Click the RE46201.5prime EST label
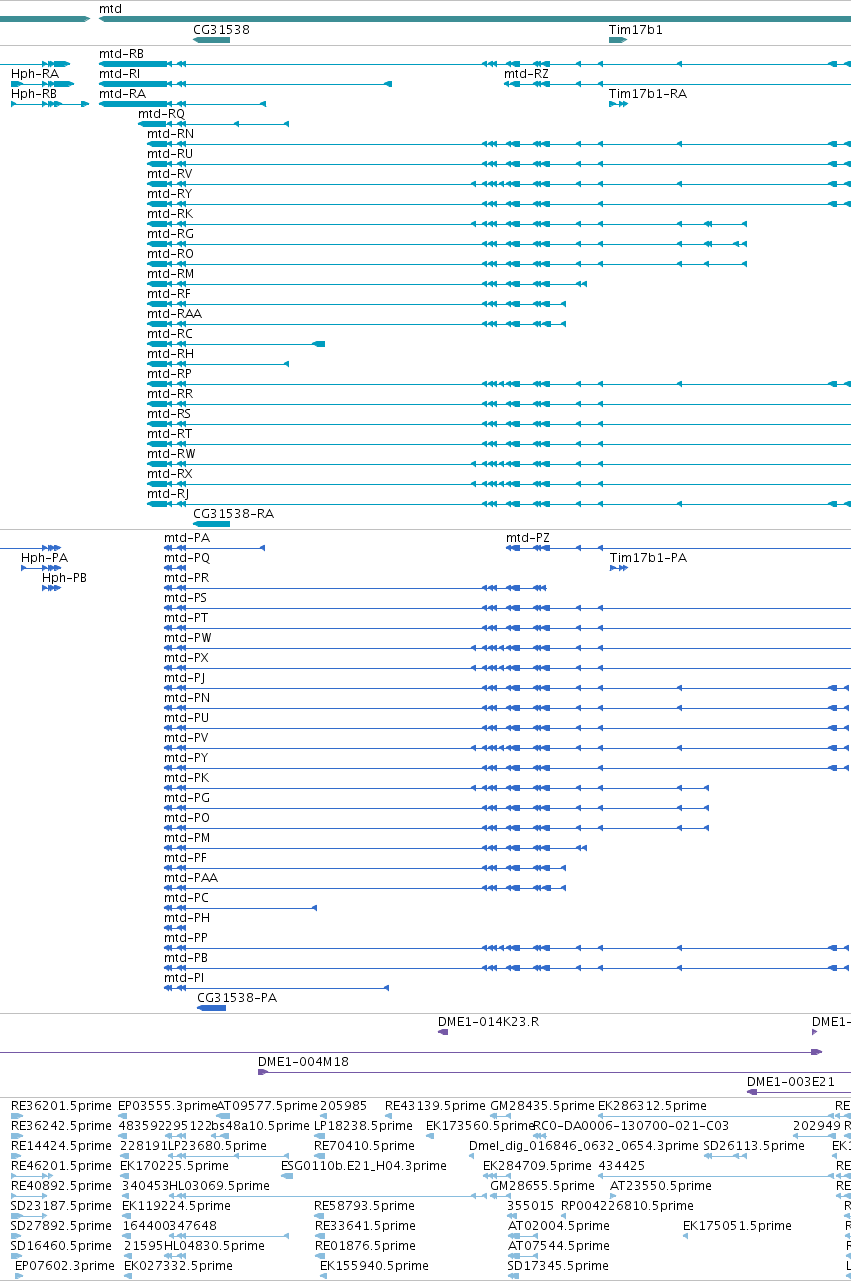Viewport: 851px width, 1281px height. [x=62, y=1165]
